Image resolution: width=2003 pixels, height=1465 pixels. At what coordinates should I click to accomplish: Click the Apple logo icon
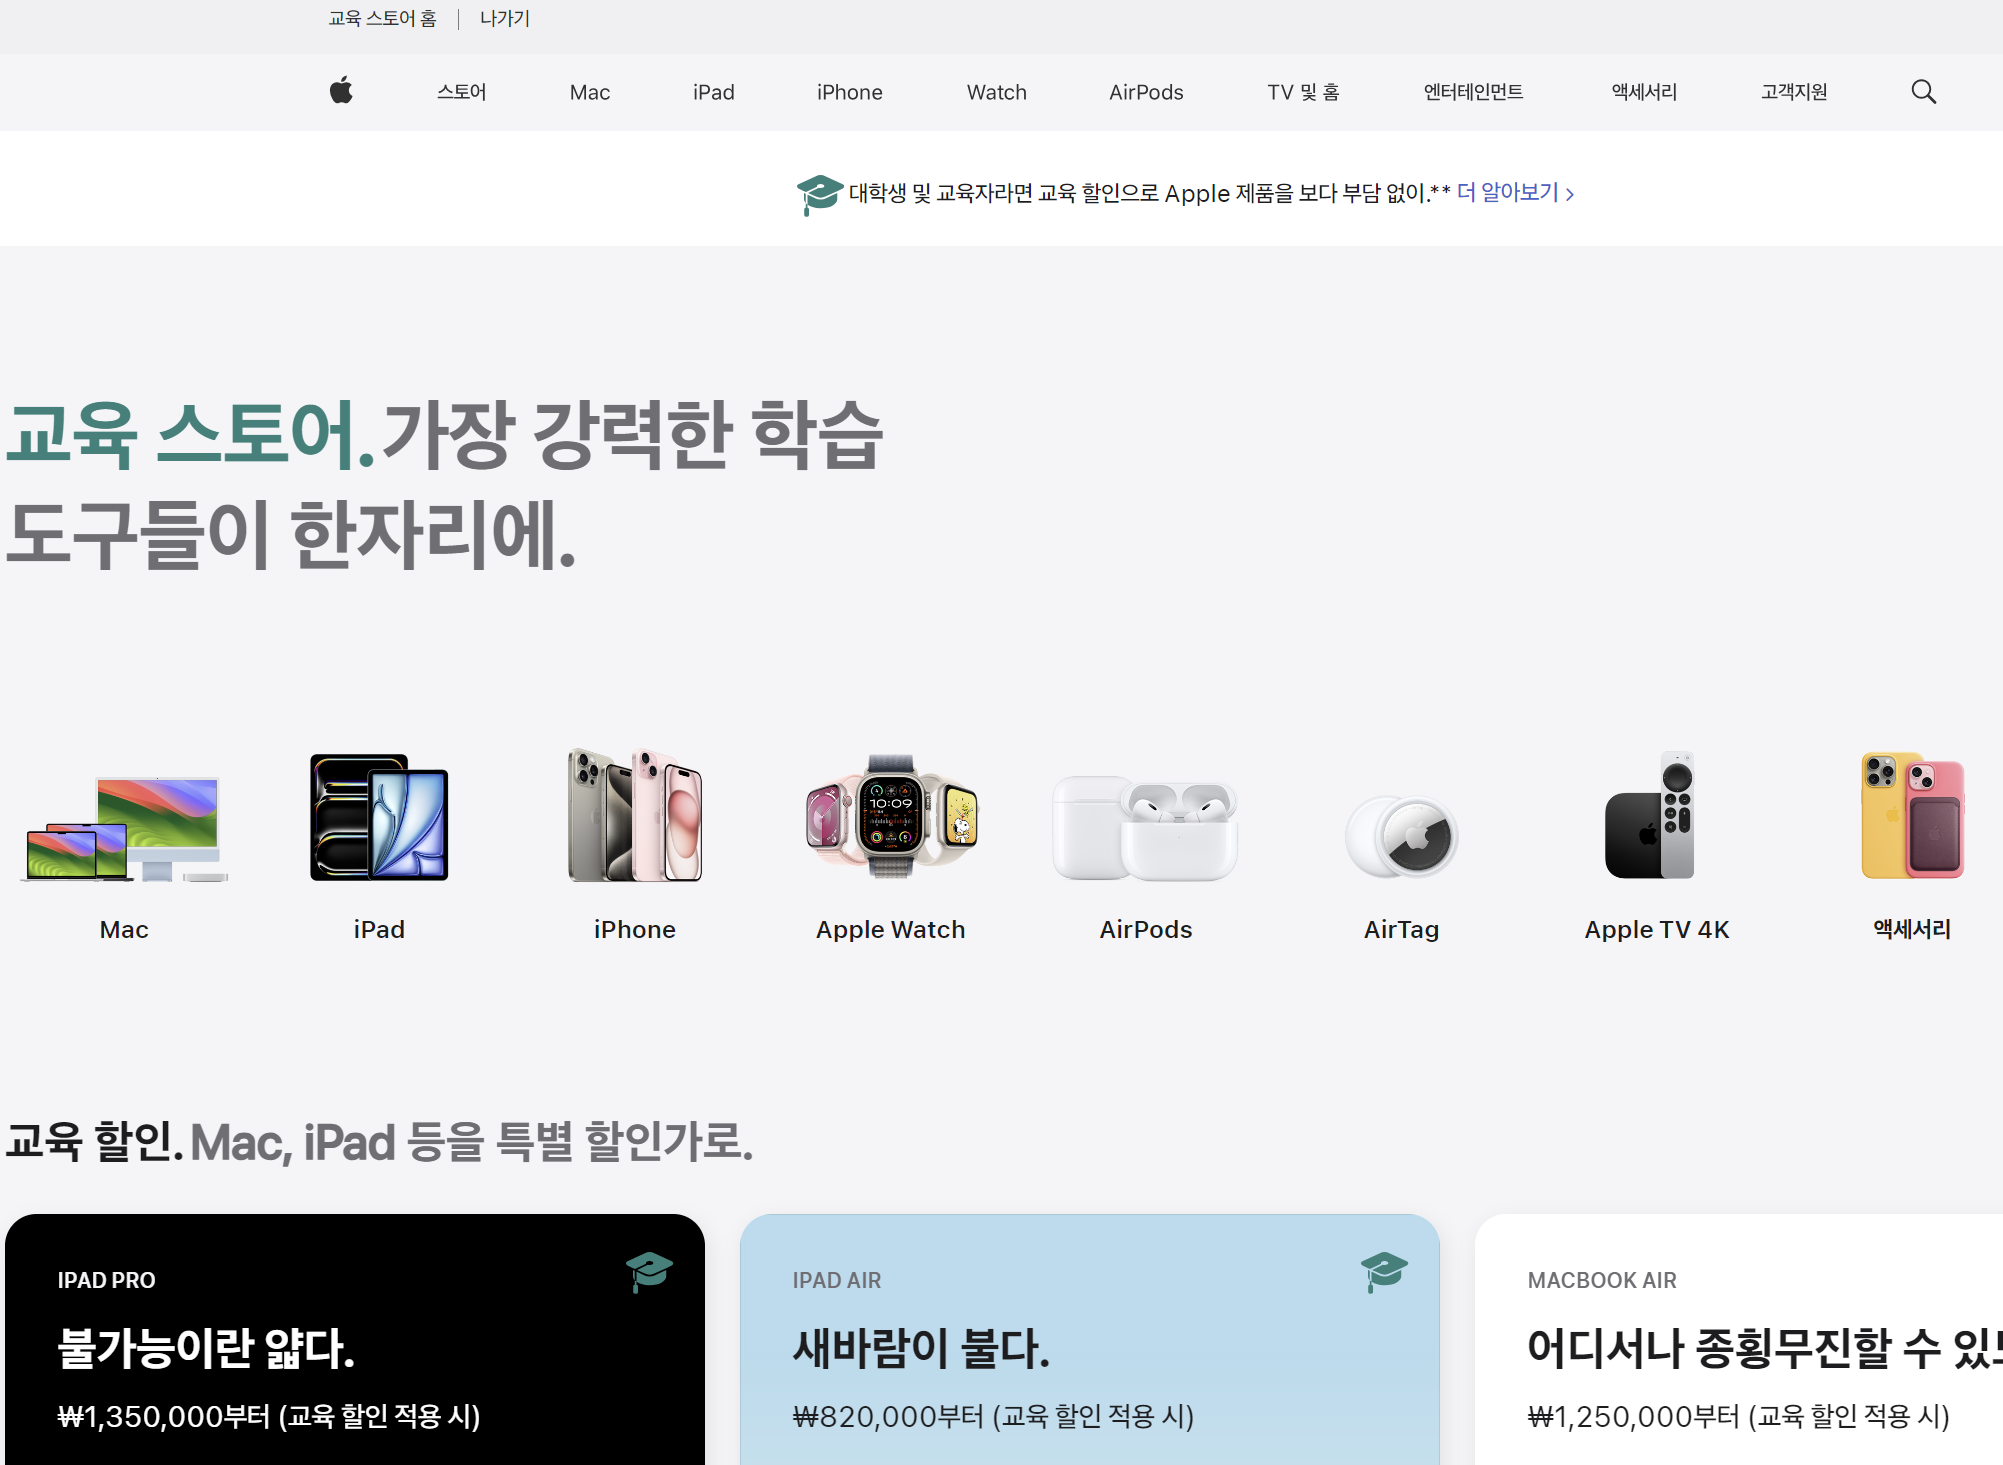(341, 91)
